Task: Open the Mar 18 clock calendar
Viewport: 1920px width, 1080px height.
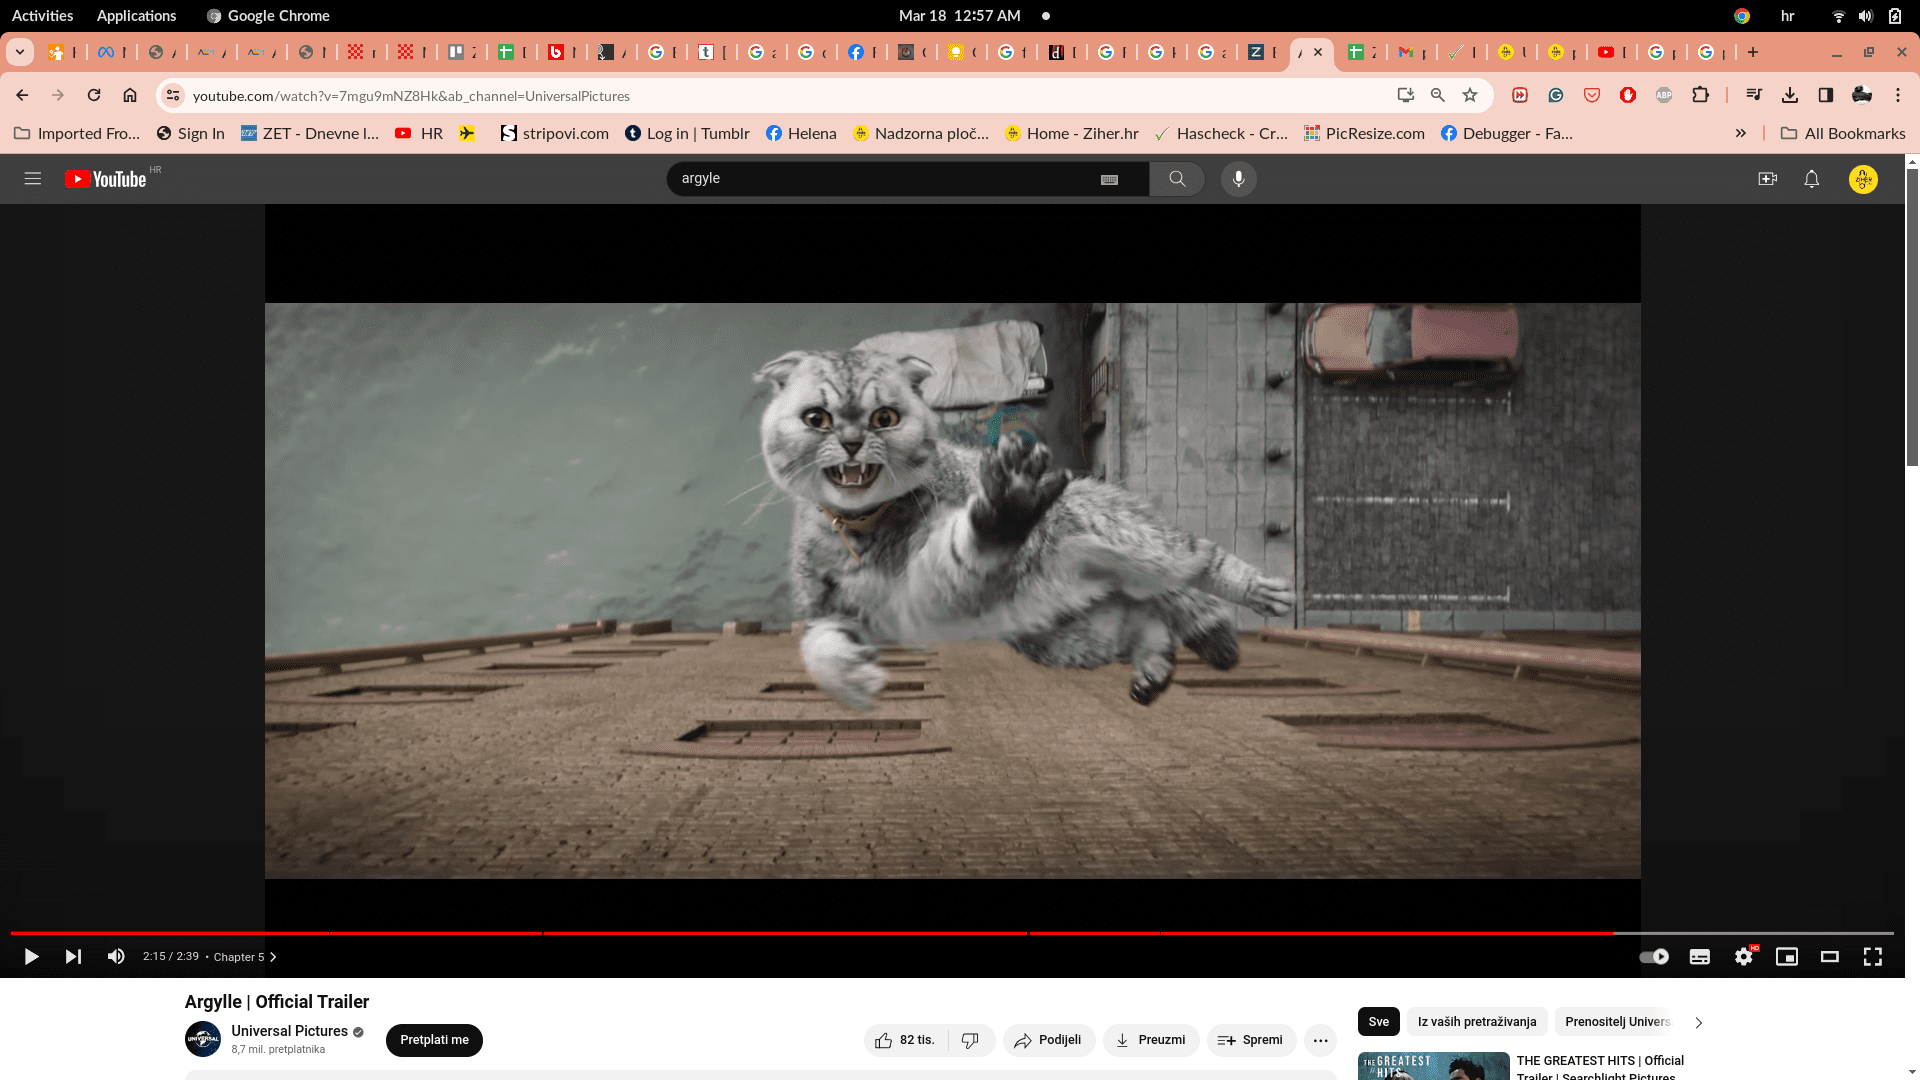Action: [959, 16]
